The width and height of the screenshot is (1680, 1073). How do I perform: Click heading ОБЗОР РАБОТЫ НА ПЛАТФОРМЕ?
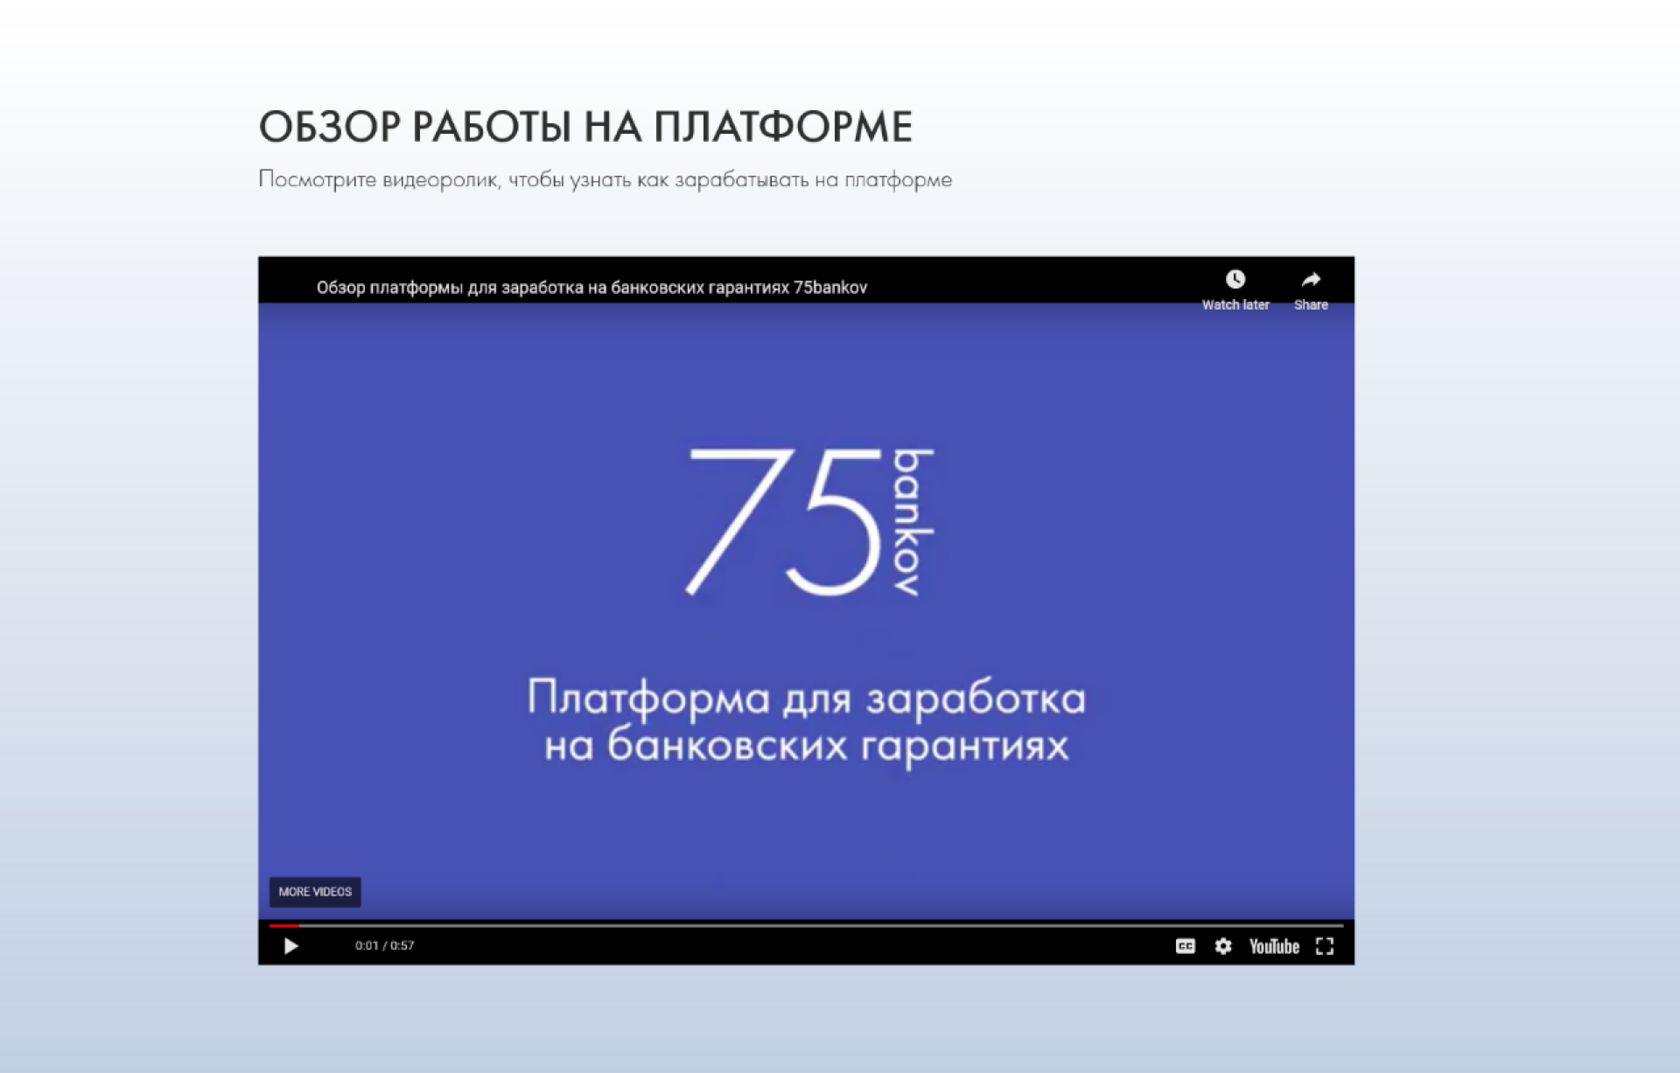pyautogui.click(x=586, y=127)
